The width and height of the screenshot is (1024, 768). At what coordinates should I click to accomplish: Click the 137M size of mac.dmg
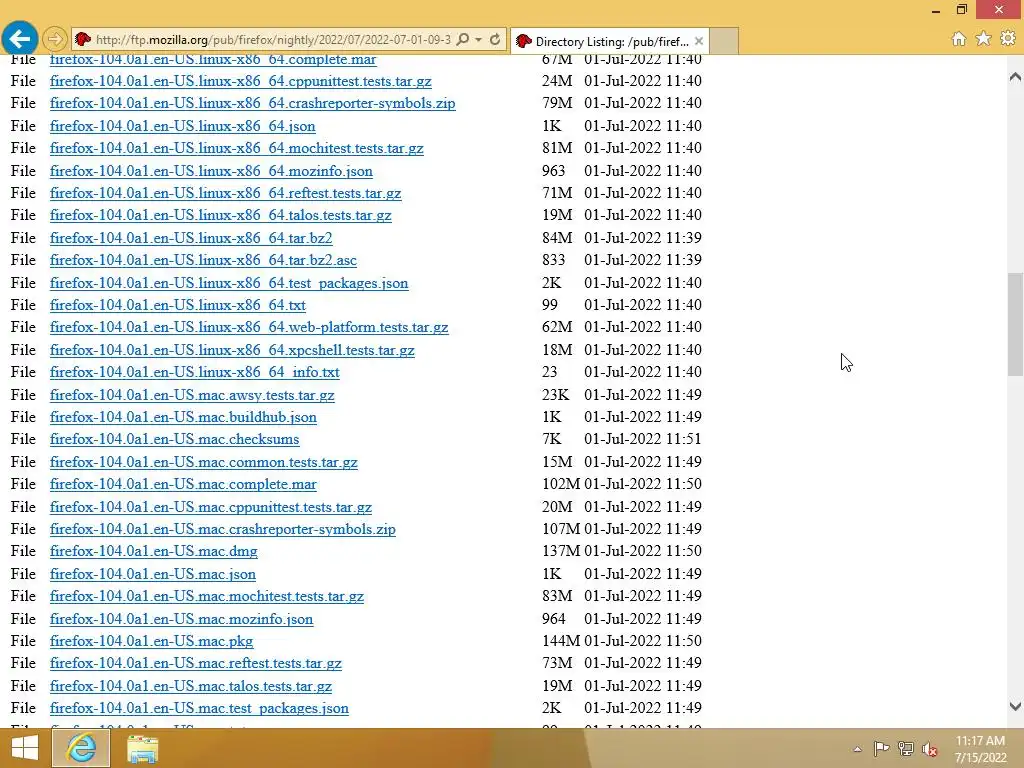(x=561, y=551)
